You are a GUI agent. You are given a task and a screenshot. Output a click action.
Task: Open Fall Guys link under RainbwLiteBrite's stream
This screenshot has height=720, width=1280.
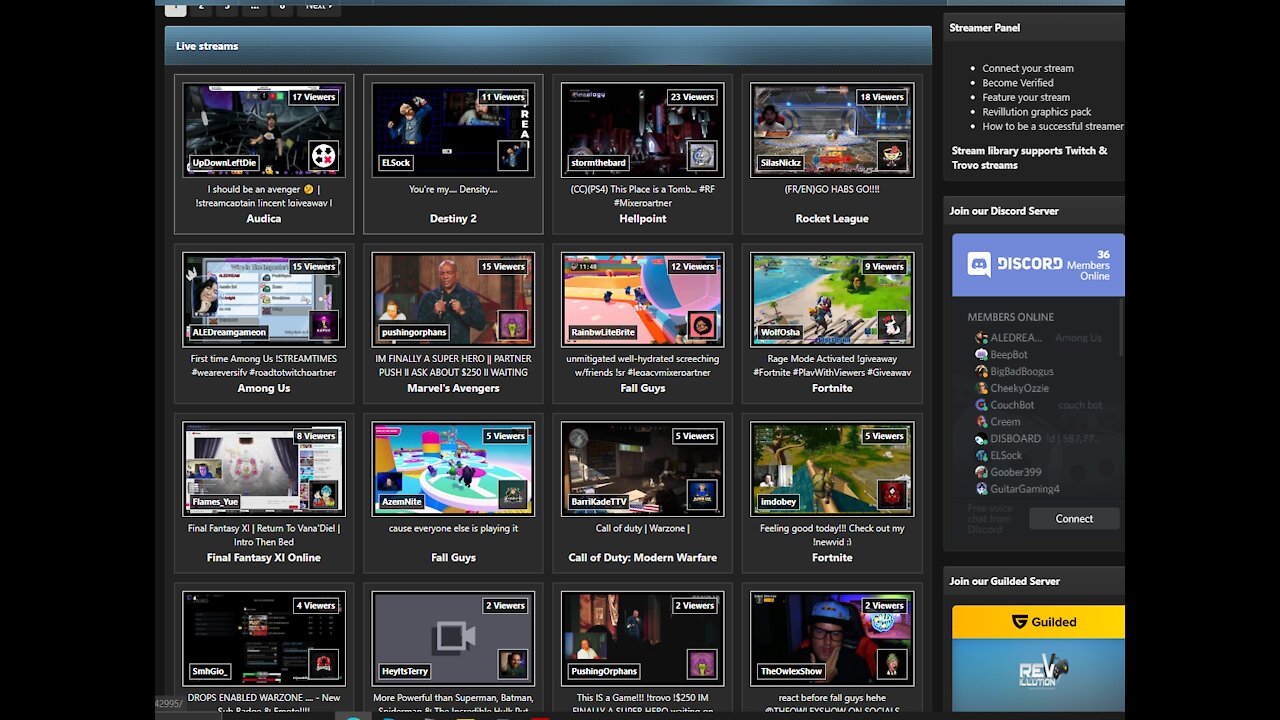643,388
